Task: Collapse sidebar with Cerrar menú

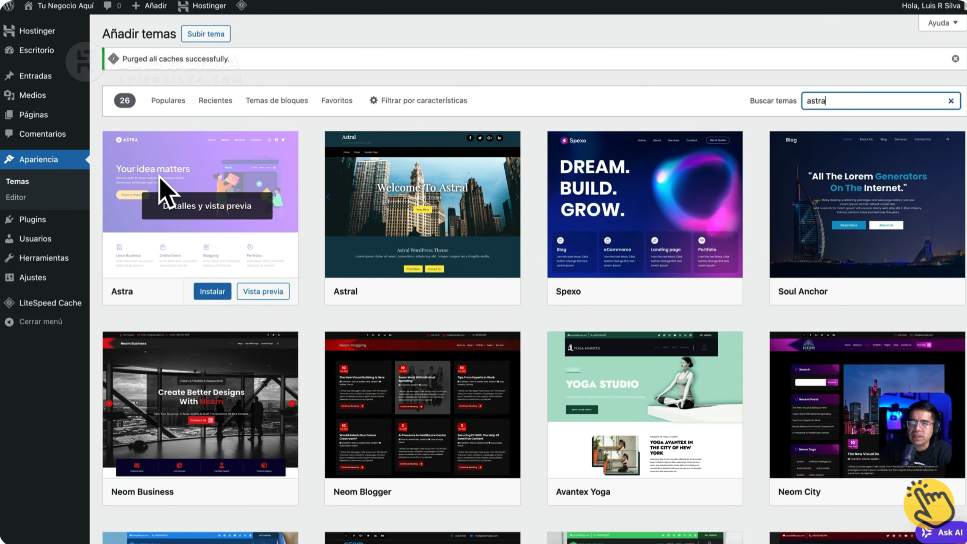Action: click(40, 322)
